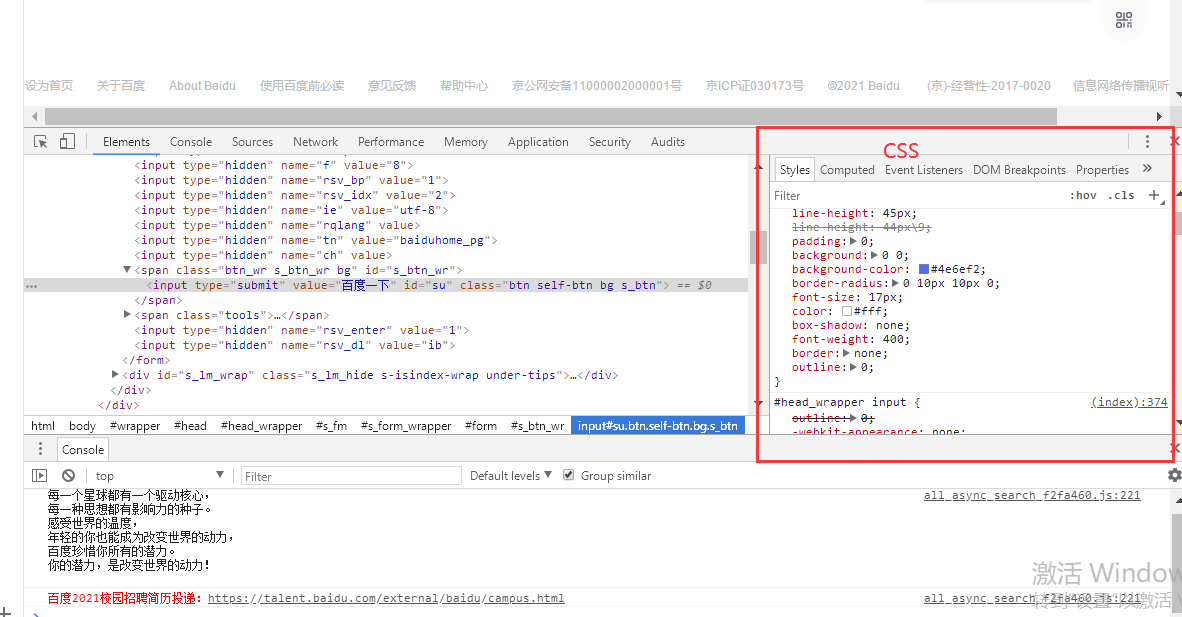Viewport: 1182px width, 617px height.
Task: Toggle the Group similar checkbox
Action: click(568, 475)
